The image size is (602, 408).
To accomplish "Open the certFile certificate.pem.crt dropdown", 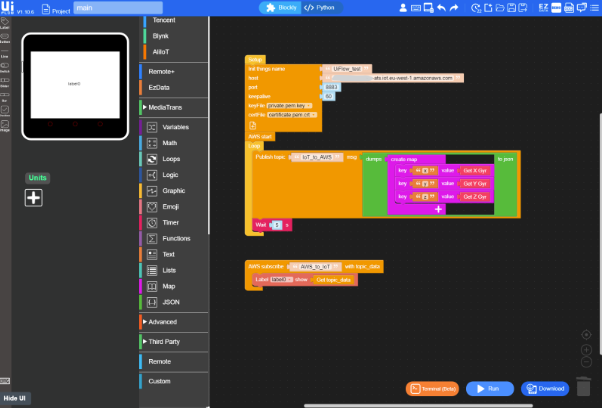I will pos(292,115).
